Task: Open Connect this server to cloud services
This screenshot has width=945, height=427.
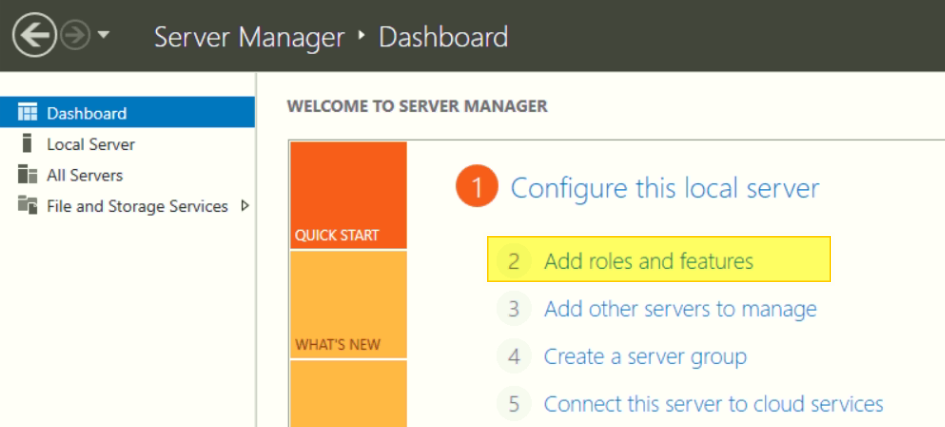Action: 713,404
